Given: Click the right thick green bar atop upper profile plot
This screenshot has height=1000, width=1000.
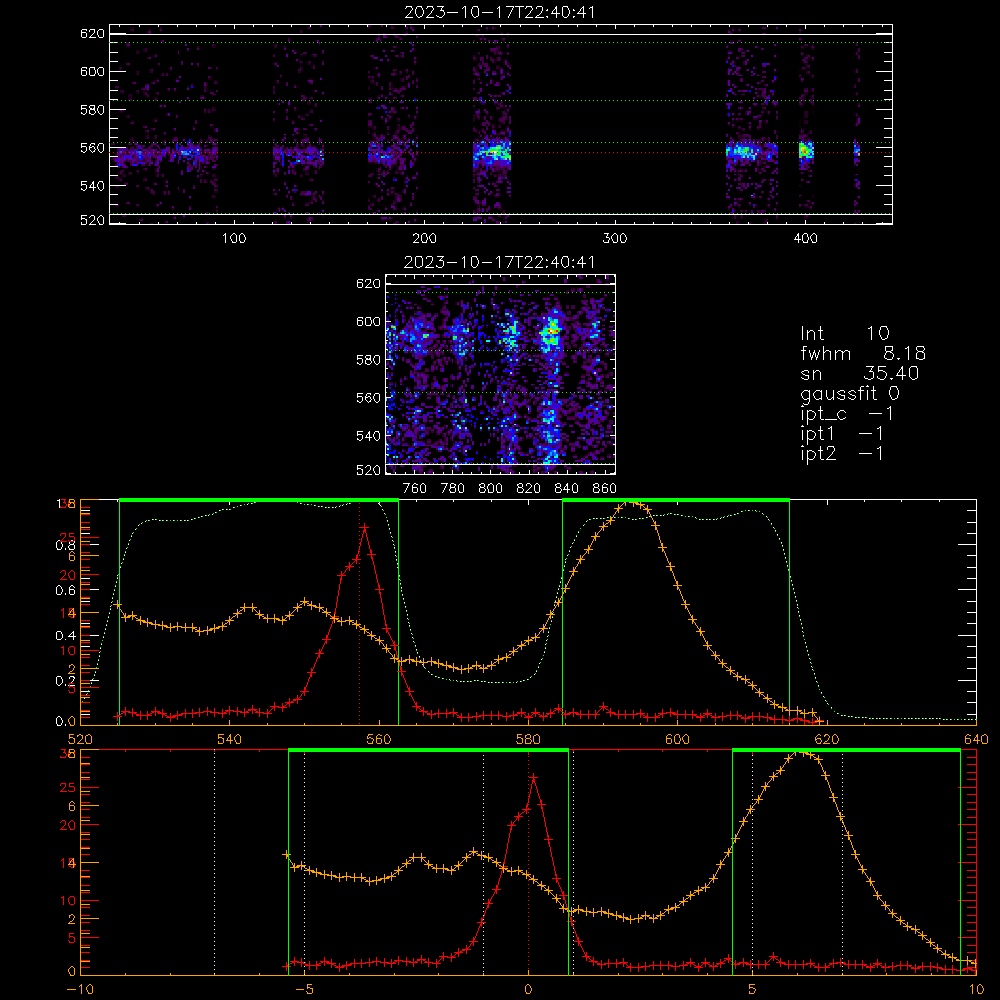Looking at the screenshot, I should [676, 500].
